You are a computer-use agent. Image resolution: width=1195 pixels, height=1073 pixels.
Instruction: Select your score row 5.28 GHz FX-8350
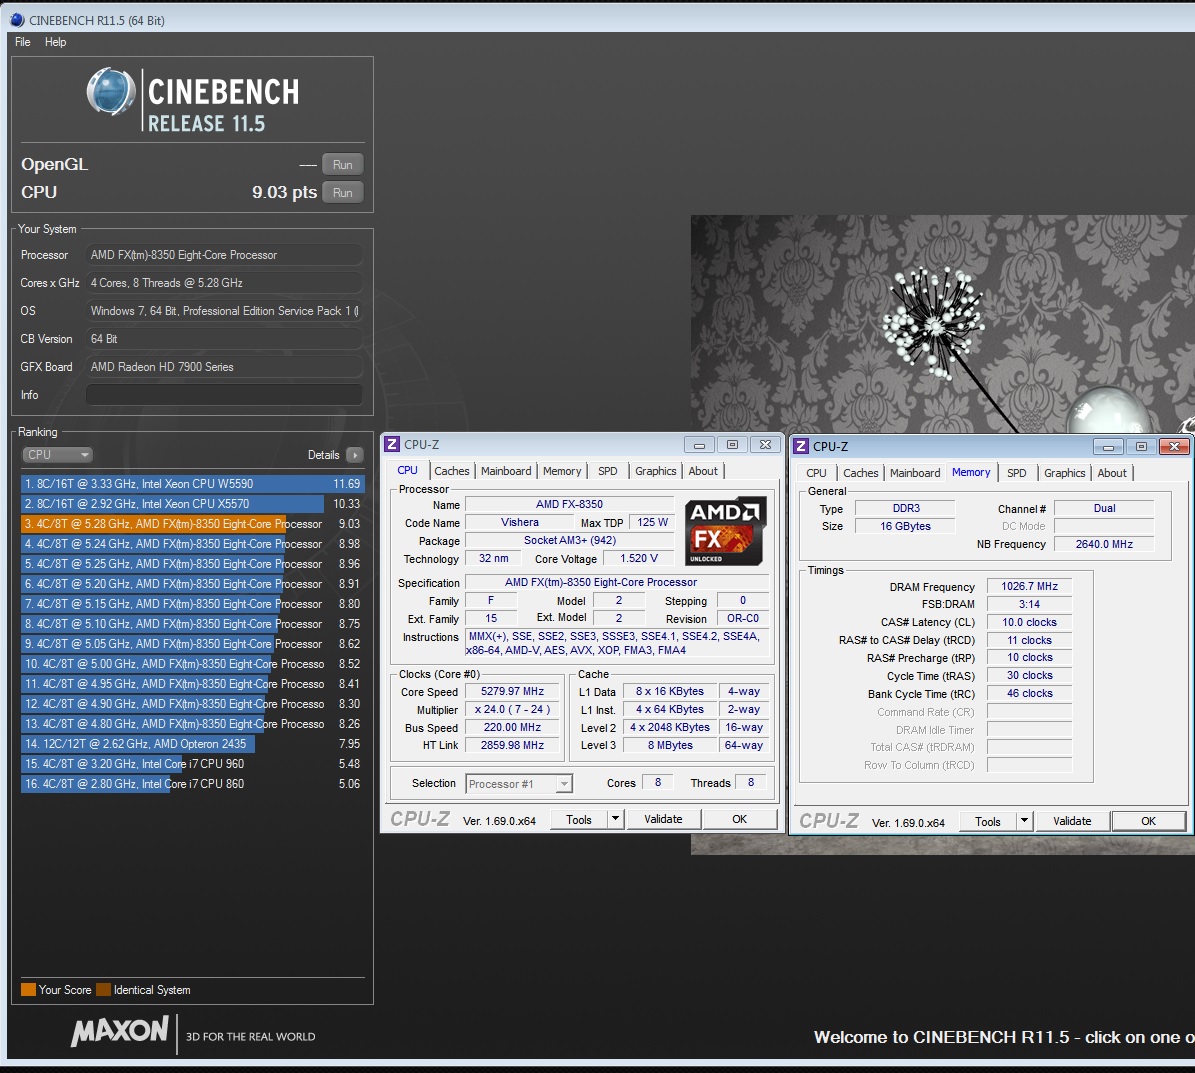coord(192,524)
